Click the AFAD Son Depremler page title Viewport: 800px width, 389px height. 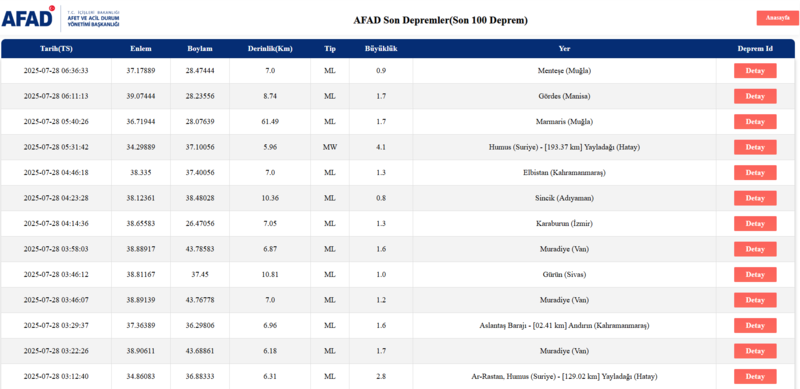[x=440, y=20]
